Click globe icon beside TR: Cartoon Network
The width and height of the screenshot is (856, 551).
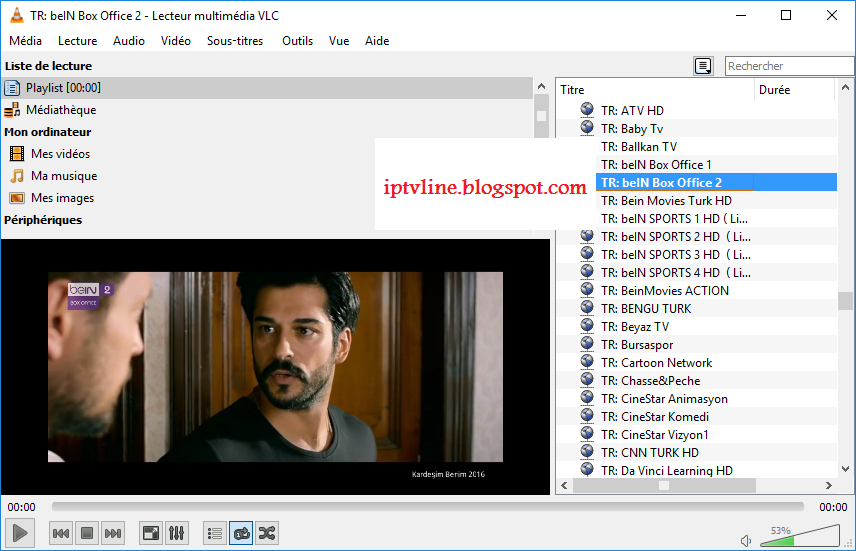click(587, 362)
